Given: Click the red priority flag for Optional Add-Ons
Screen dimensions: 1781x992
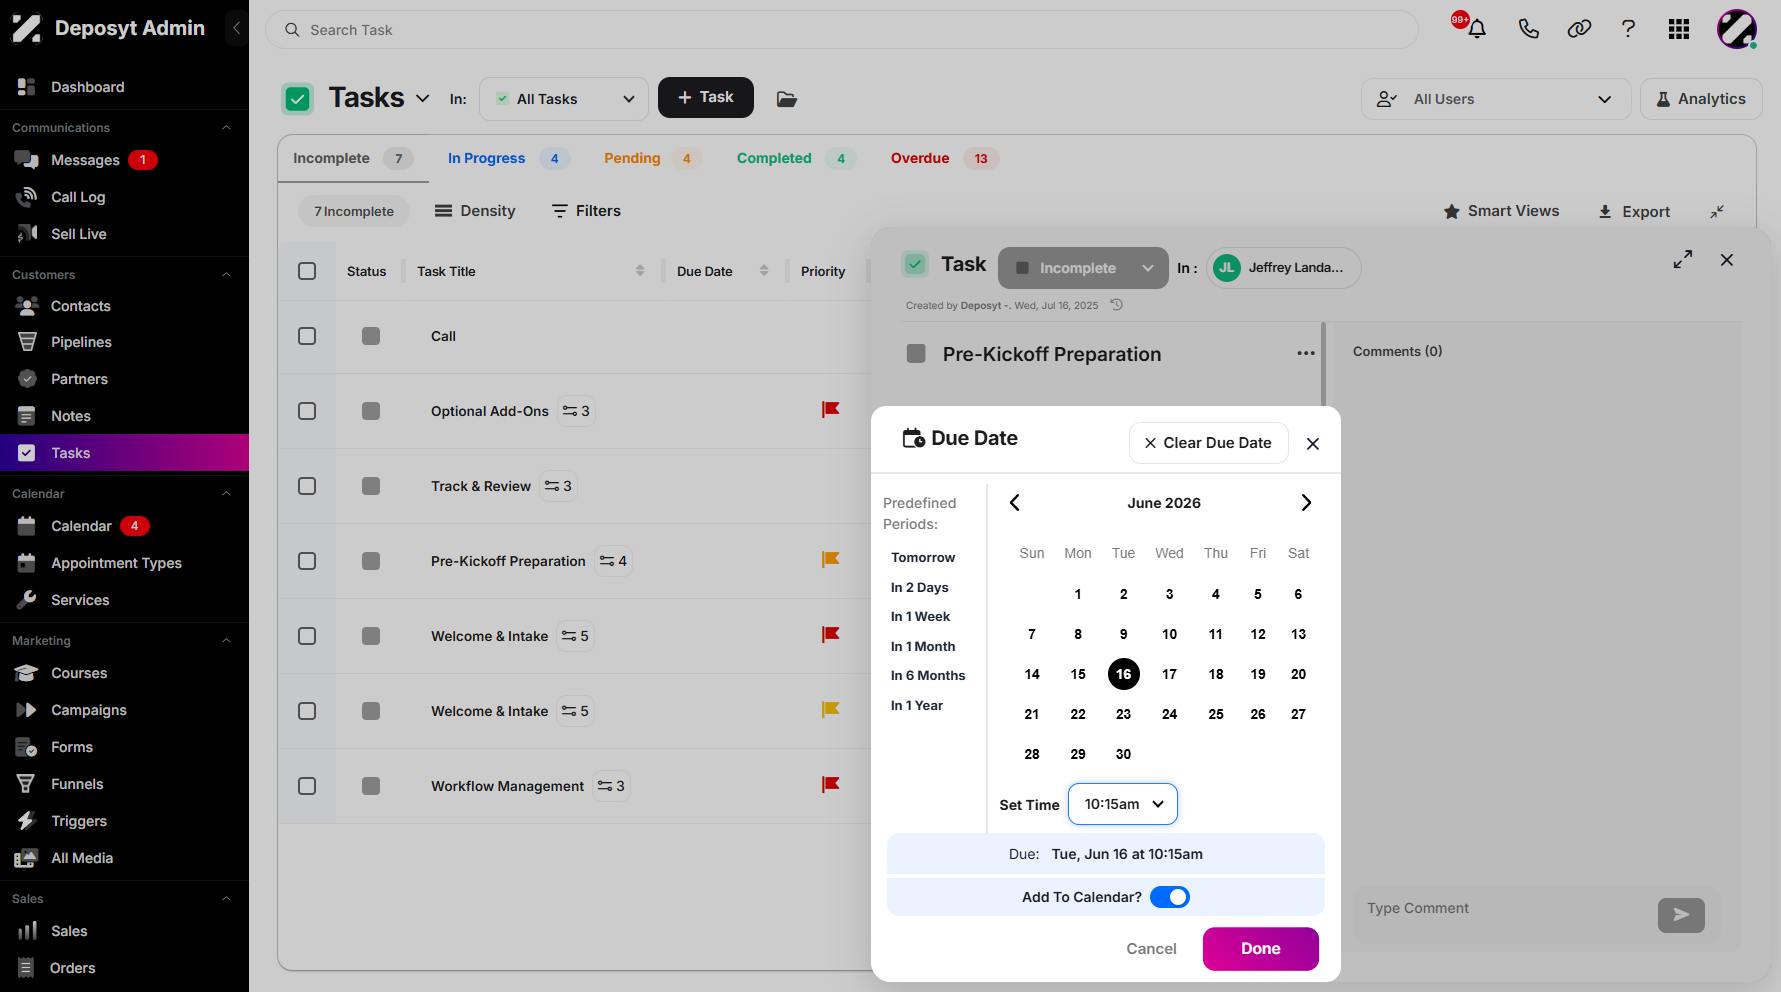Looking at the screenshot, I should coord(830,409).
